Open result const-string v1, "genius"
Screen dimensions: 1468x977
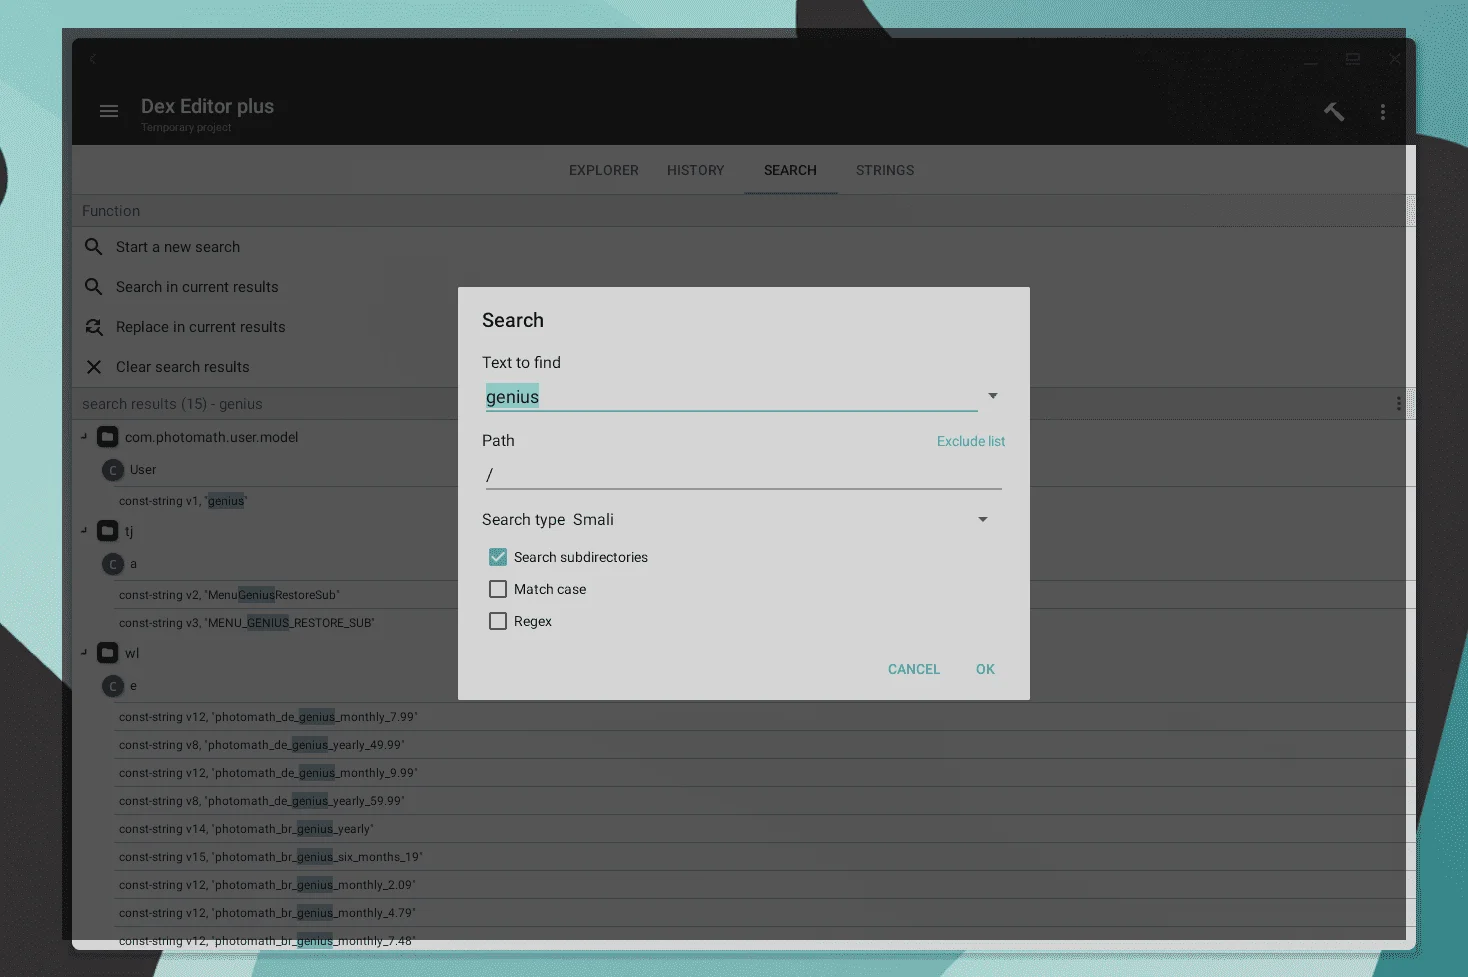point(183,501)
